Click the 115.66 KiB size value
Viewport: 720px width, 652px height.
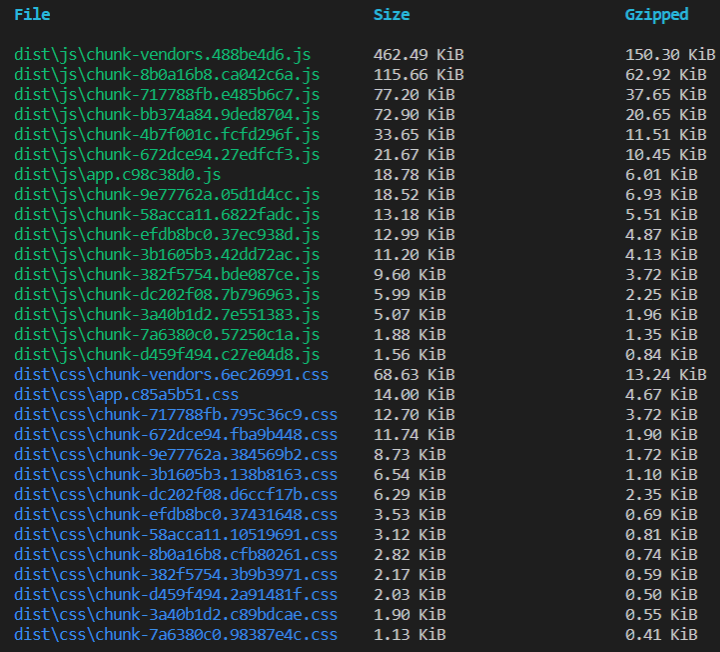[419, 75]
